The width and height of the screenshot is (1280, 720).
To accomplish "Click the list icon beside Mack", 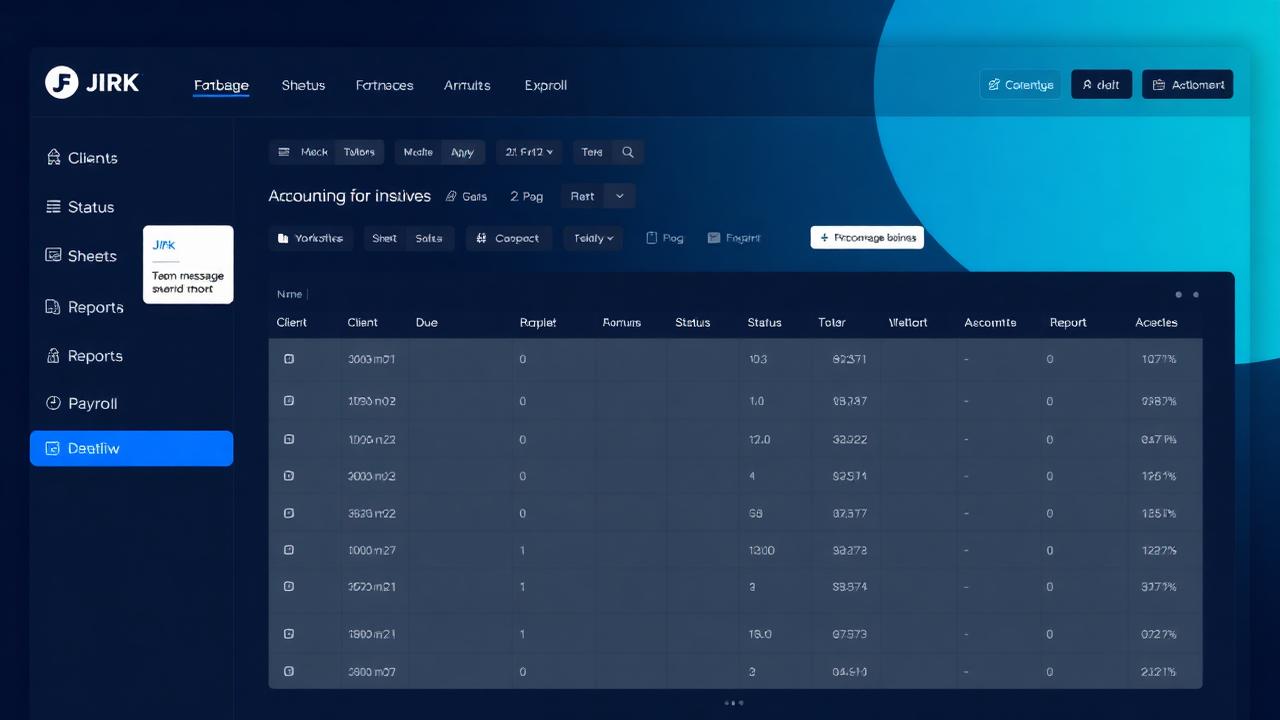I will click(x=283, y=152).
